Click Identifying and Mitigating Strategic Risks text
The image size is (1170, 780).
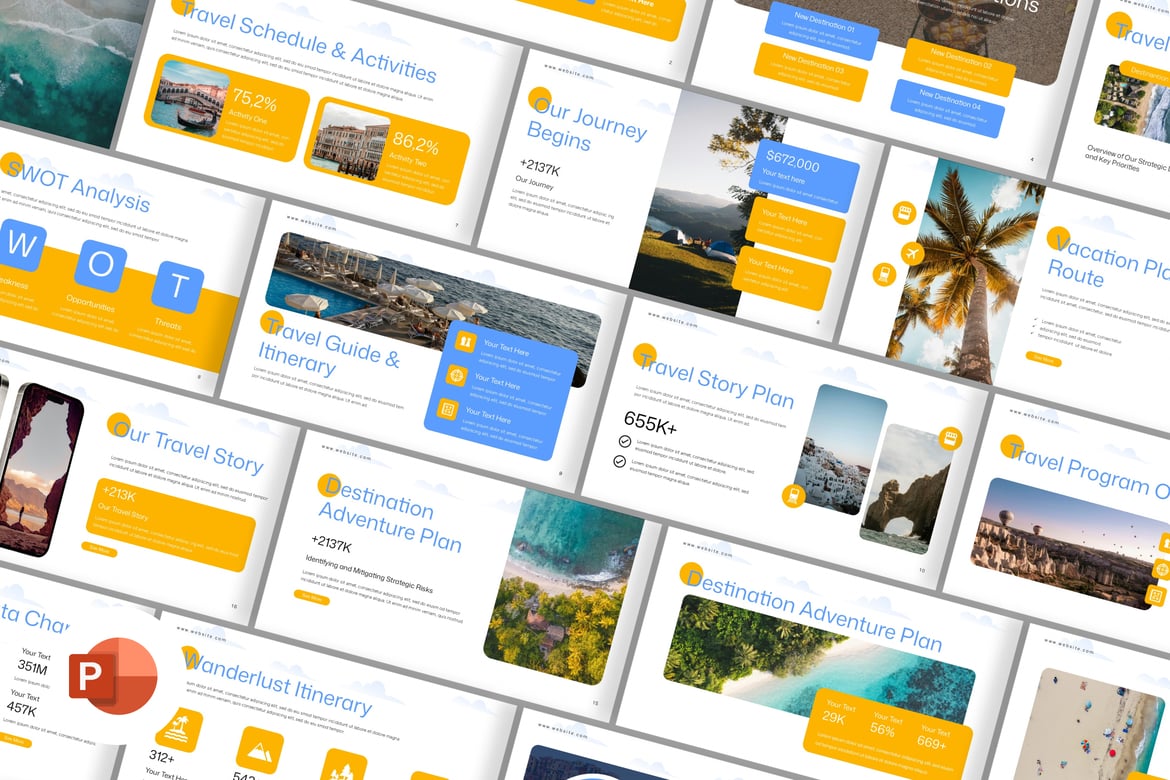(369, 572)
